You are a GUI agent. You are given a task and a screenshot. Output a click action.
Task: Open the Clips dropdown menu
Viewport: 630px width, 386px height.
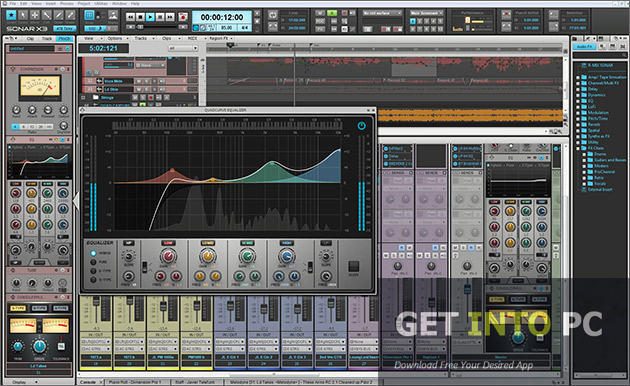point(168,38)
